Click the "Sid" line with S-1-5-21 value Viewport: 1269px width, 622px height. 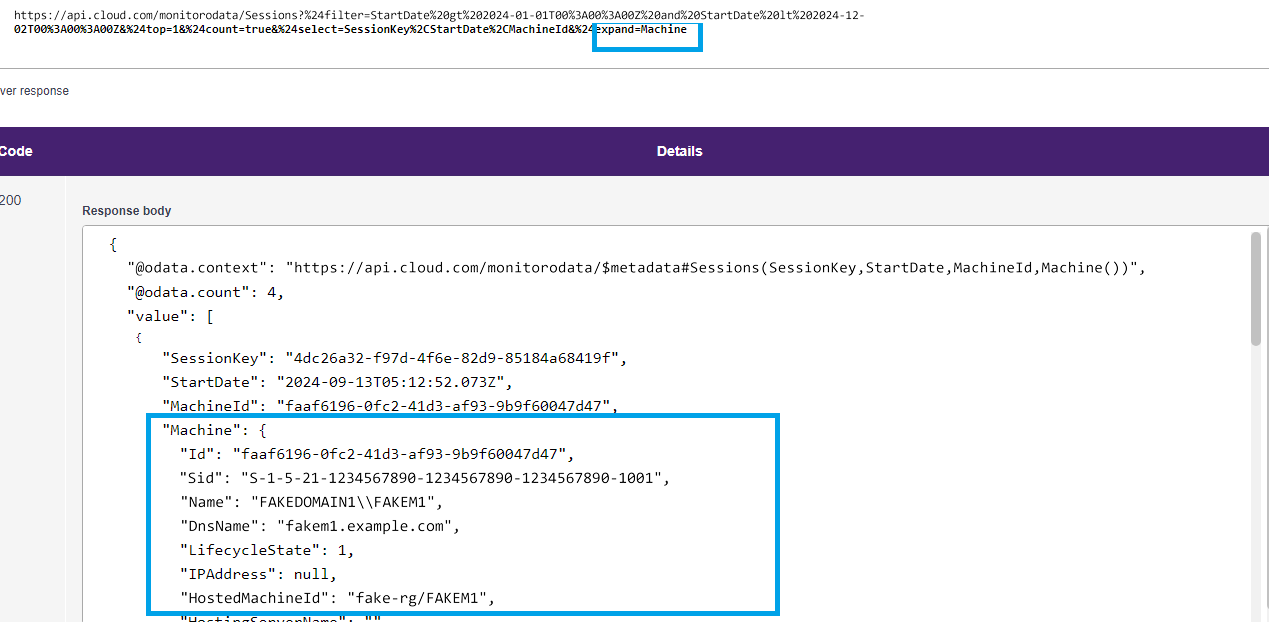(425, 478)
